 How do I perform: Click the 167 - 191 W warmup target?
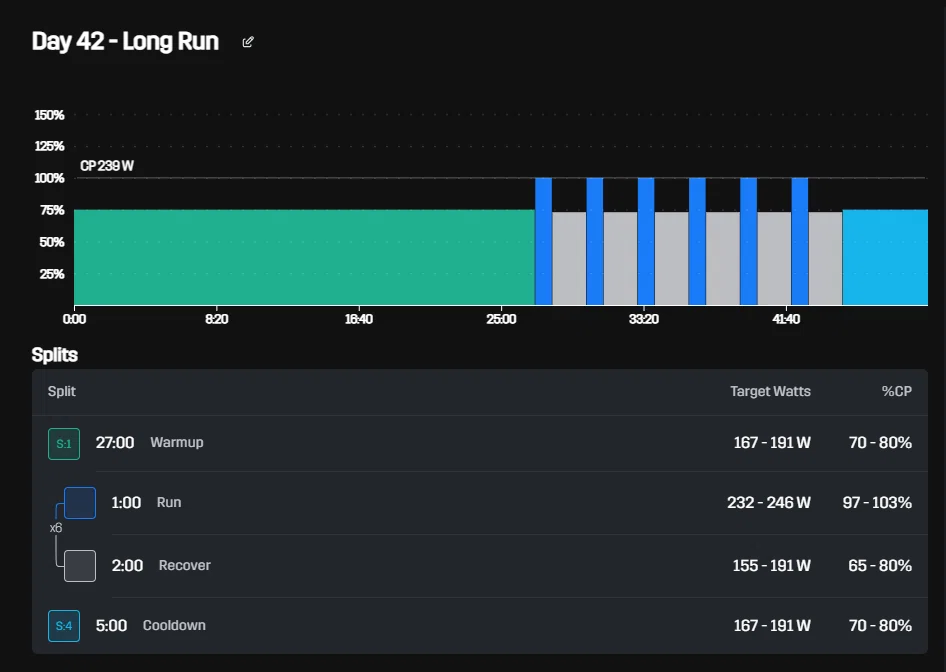pyautogui.click(x=772, y=443)
